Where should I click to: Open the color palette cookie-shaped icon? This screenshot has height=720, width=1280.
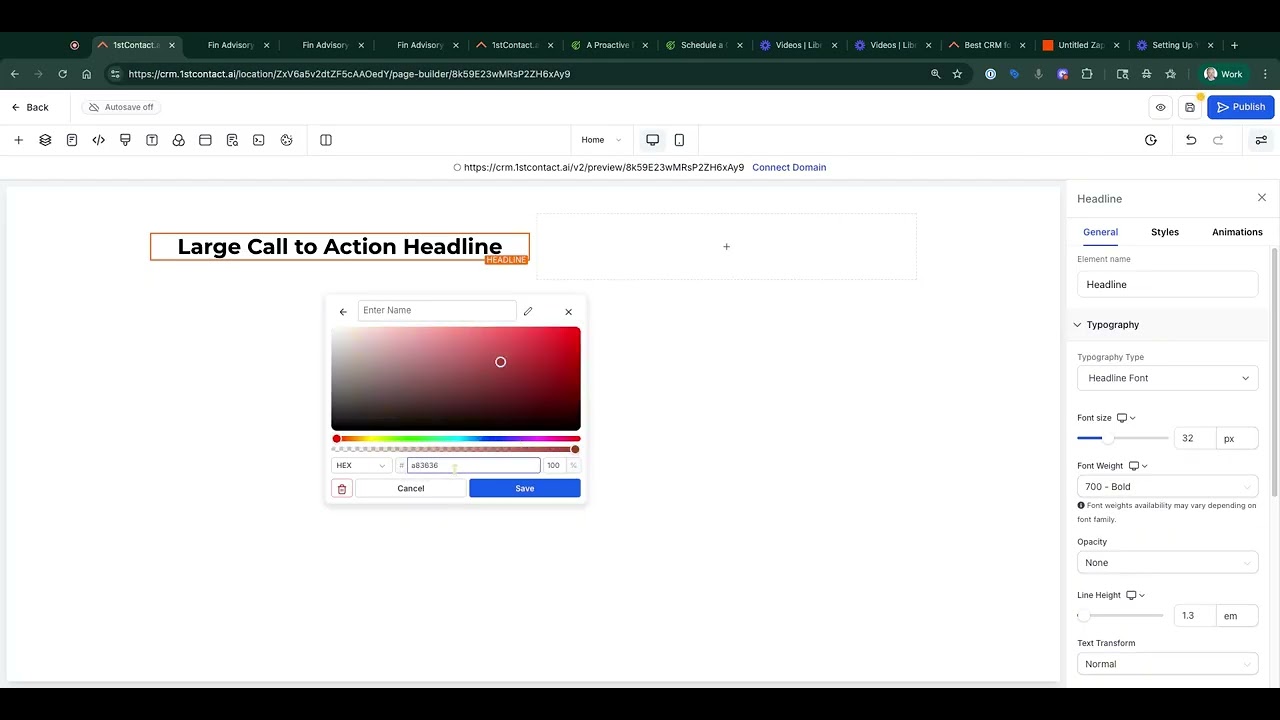point(286,140)
